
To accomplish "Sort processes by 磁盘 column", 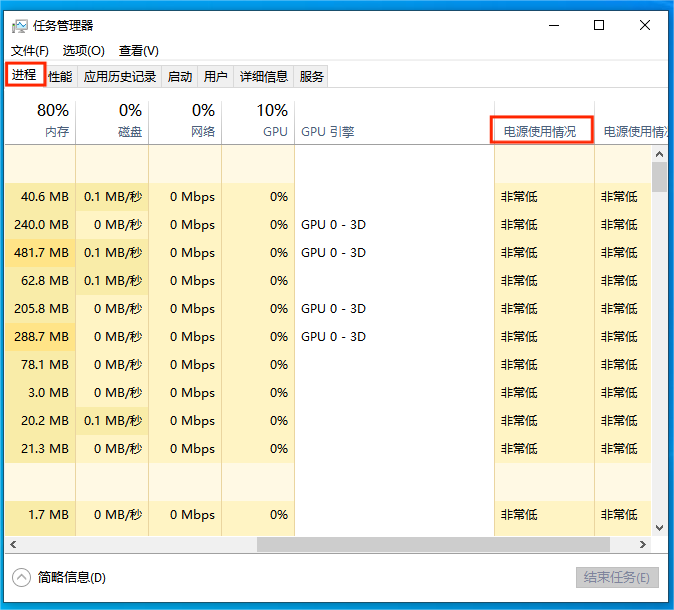I will click(112, 121).
